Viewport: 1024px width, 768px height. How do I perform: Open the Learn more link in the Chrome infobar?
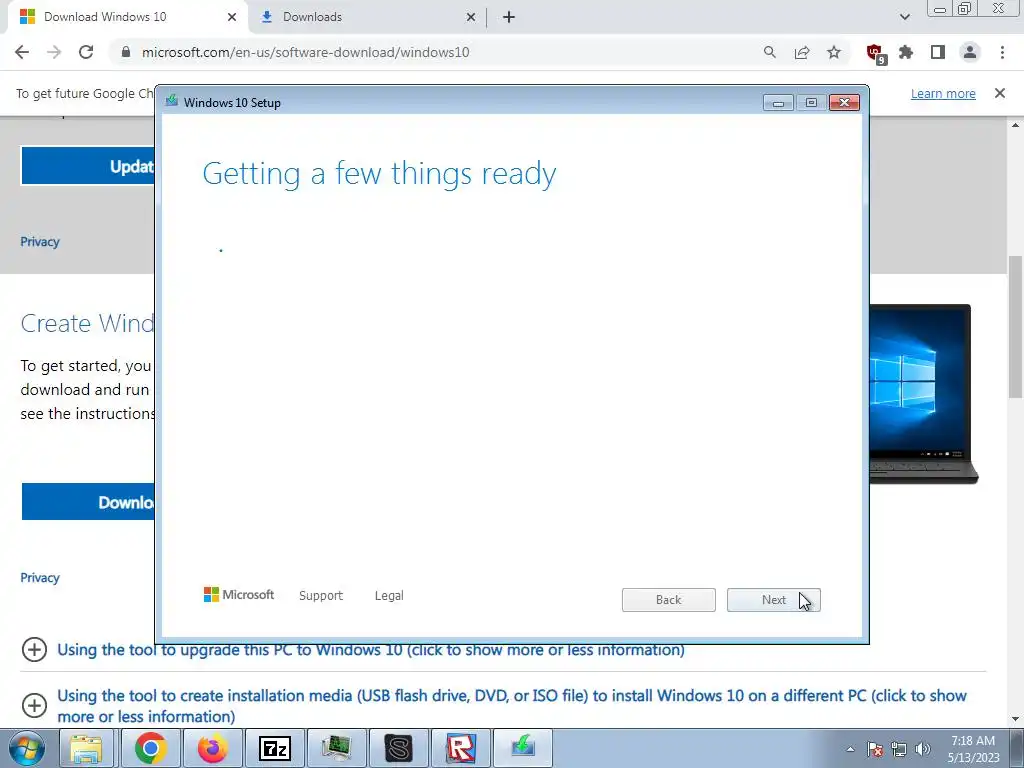(943, 93)
